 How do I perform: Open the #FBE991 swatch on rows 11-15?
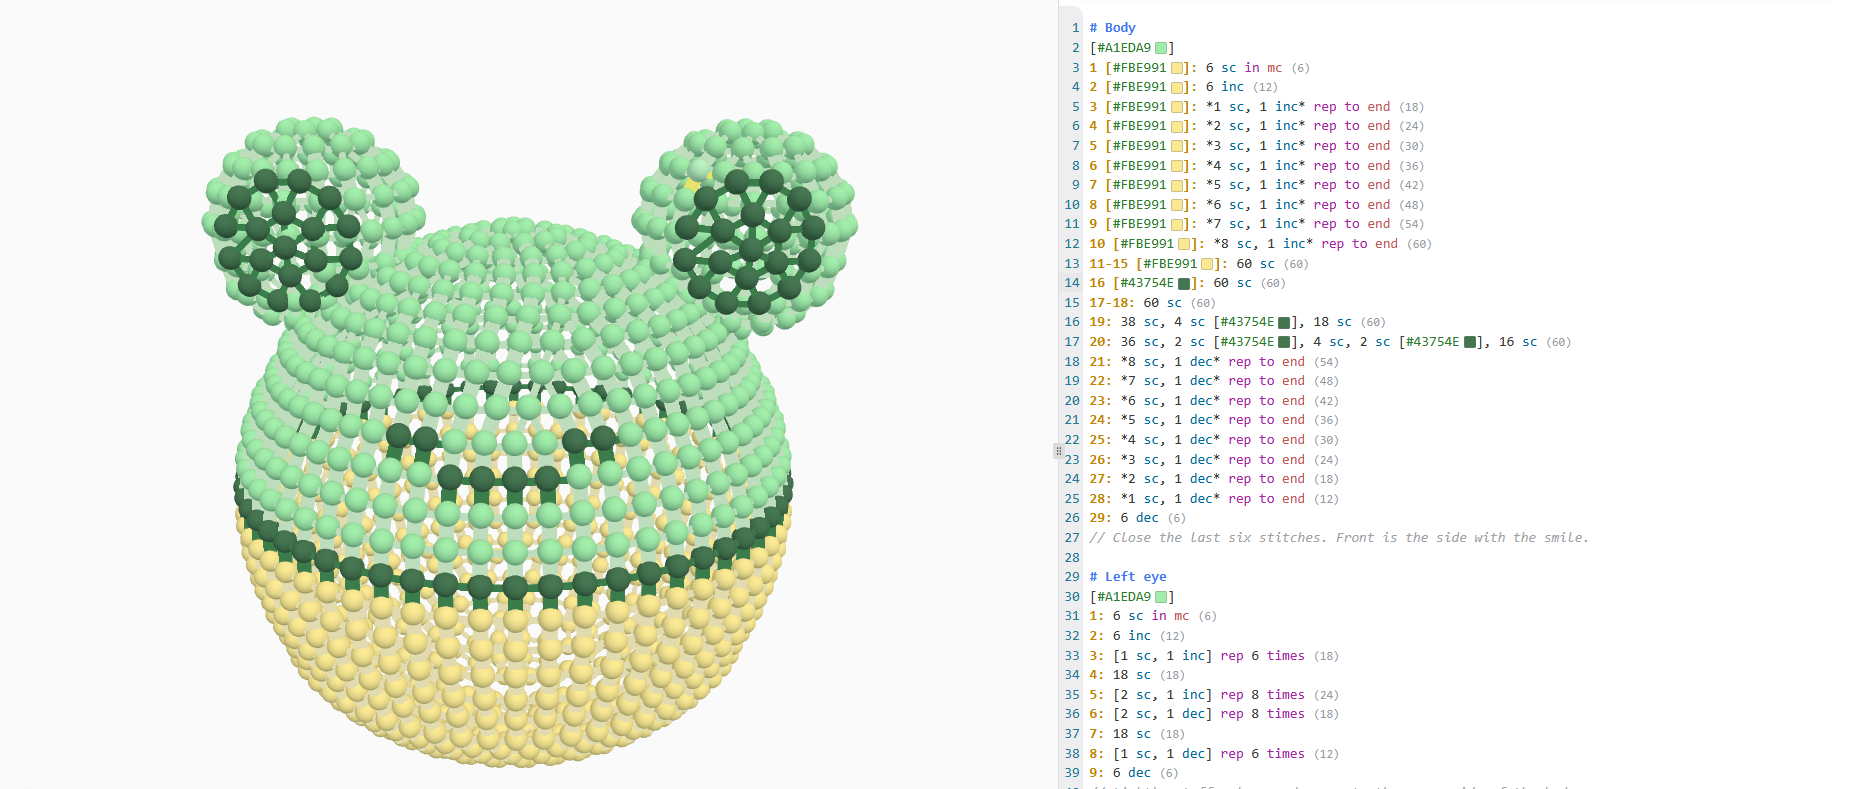click(x=1208, y=264)
